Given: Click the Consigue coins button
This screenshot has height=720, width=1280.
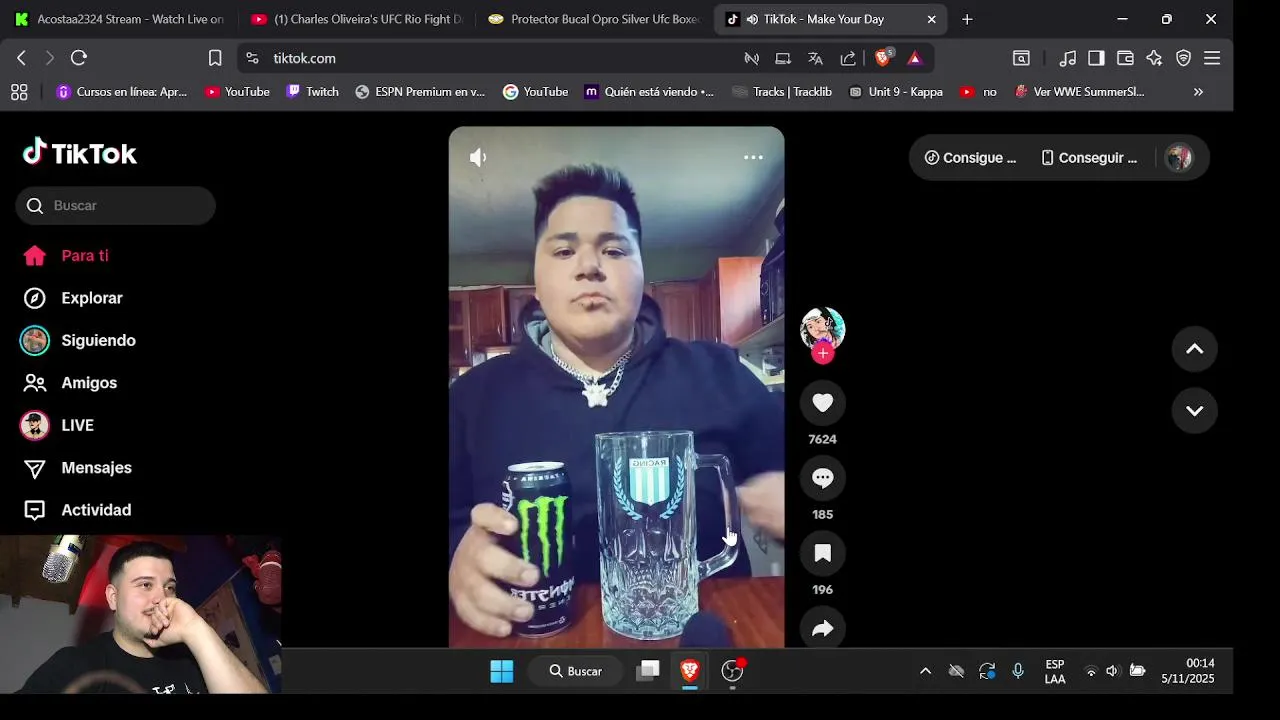Looking at the screenshot, I should 970,158.
